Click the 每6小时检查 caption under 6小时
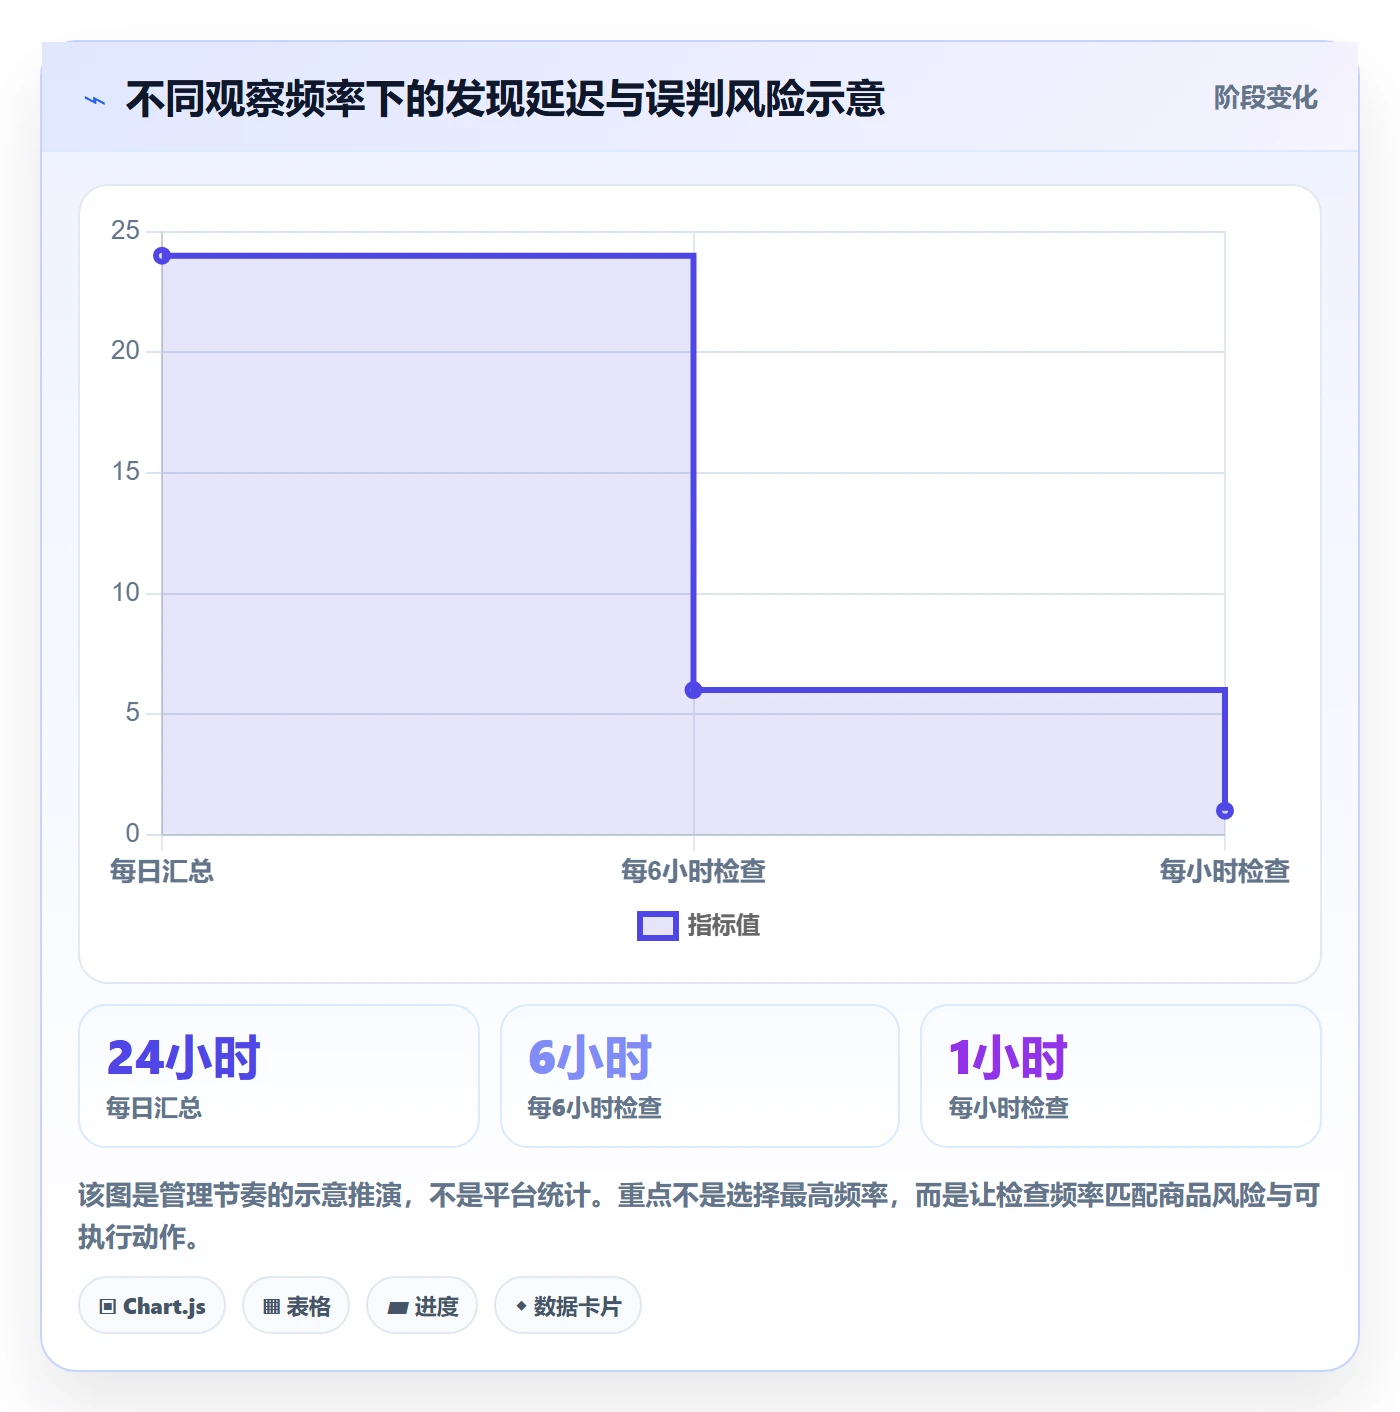This screenshot has width=1400, height=1412. 595,1108
